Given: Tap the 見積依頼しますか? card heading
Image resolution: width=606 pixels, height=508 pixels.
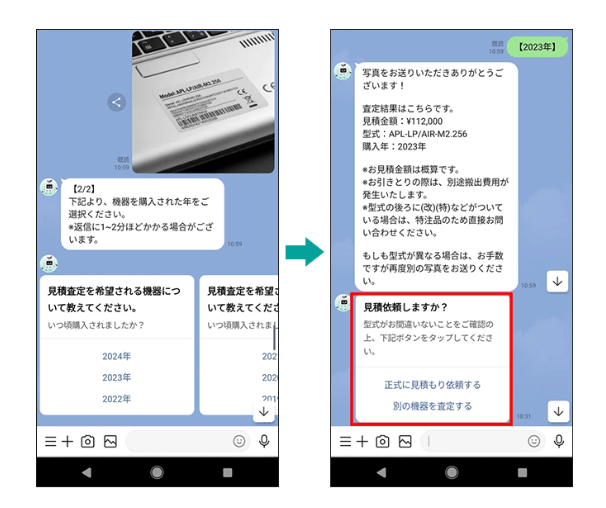Looking at the screenshot, I should (406, 307).
